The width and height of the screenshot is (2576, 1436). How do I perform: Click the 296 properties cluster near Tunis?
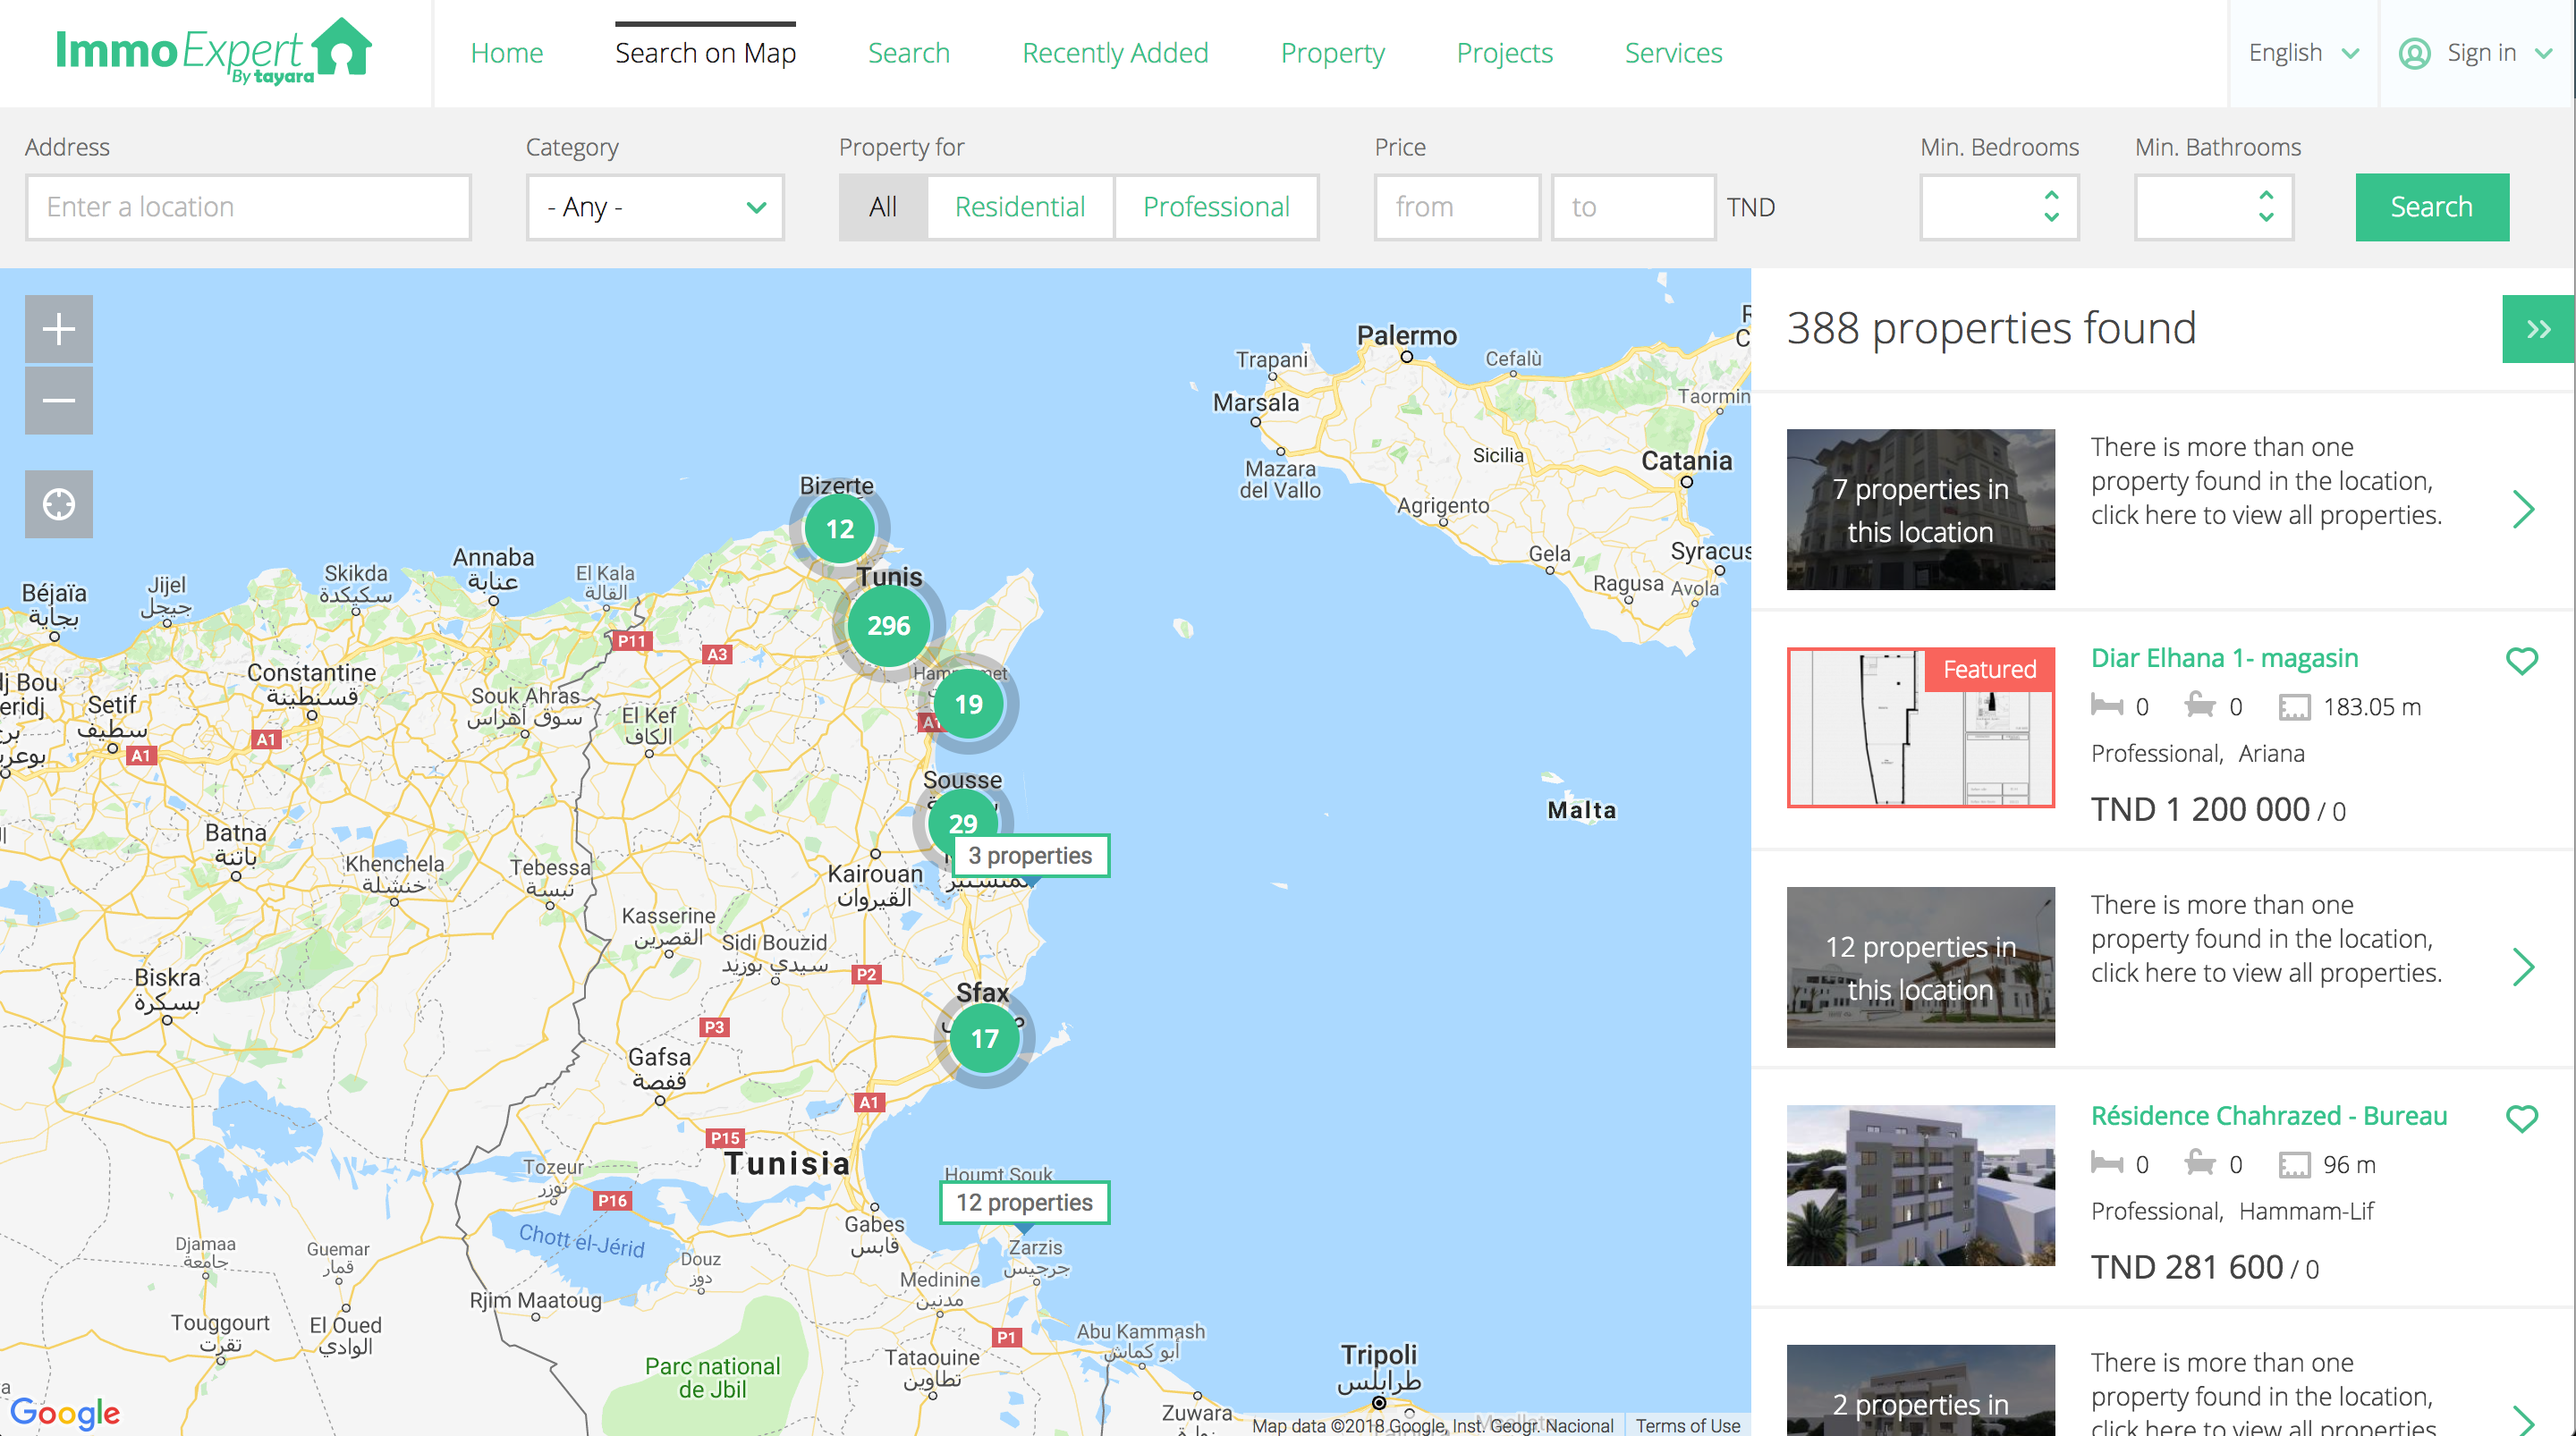coord(888,626)
